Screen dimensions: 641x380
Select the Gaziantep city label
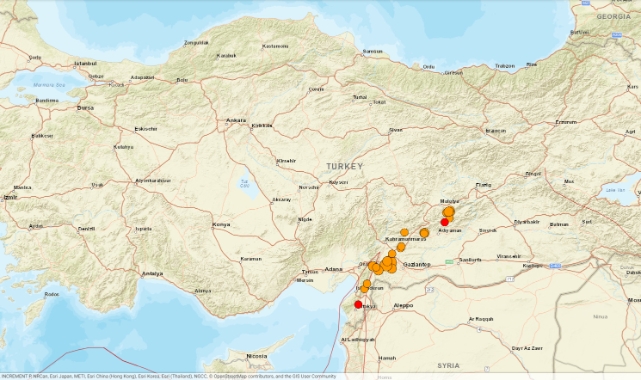point(417,265)
